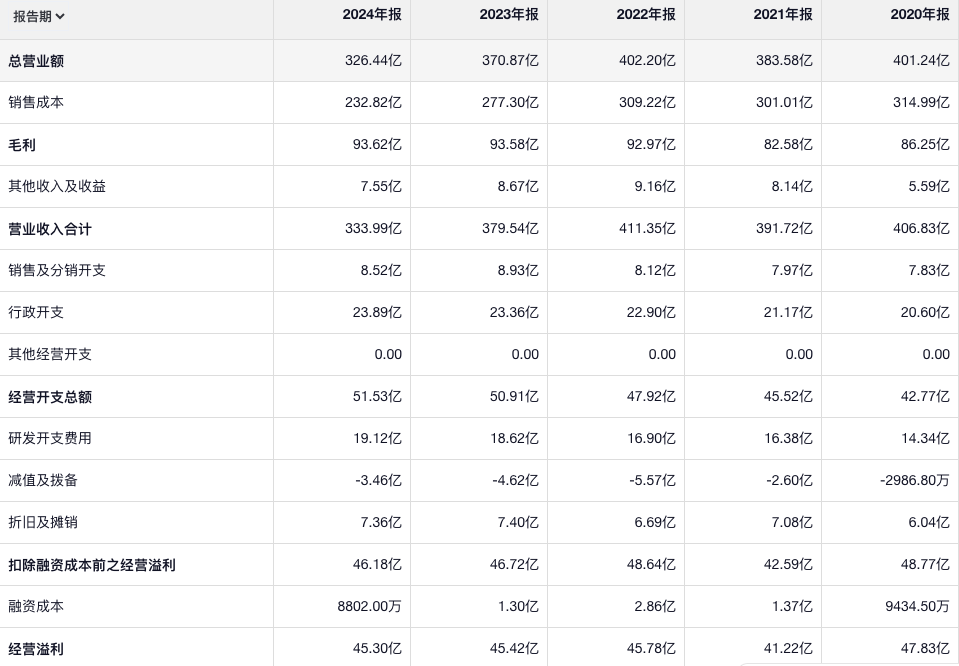
Task: Click the 其他收入及收益 row label
Action: click(x=57, y=187)
